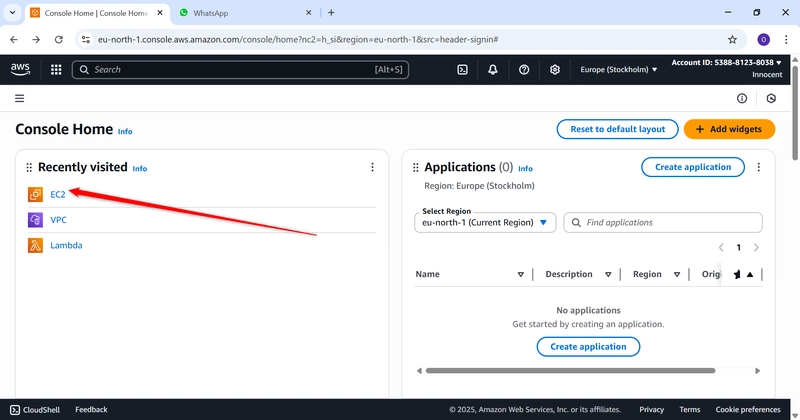Viewport: 800px width, 420px height.
Task: Open Chrome three-dot menu
Action: coord(786,39)
